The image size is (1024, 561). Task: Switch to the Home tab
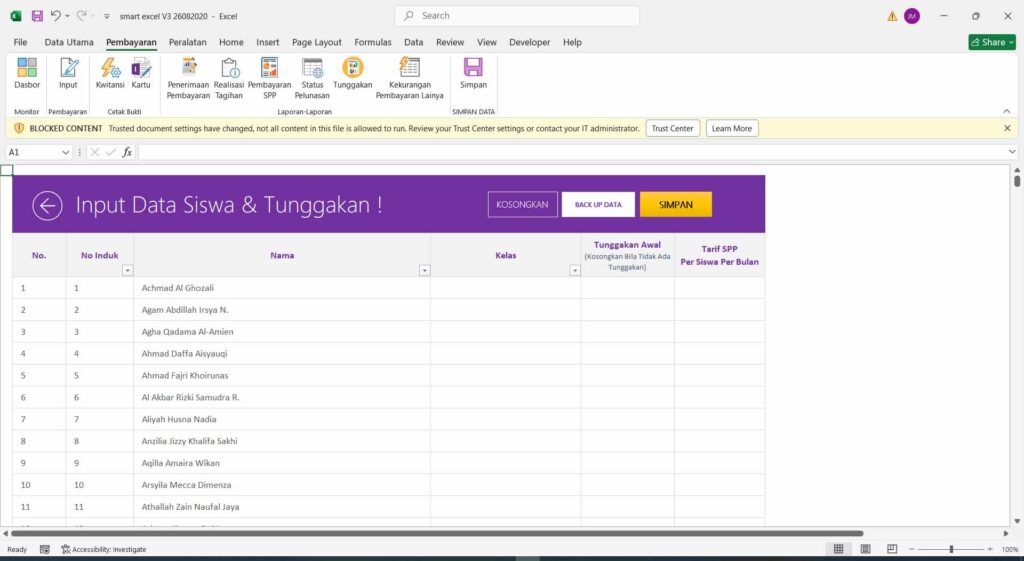click(231, 42)
